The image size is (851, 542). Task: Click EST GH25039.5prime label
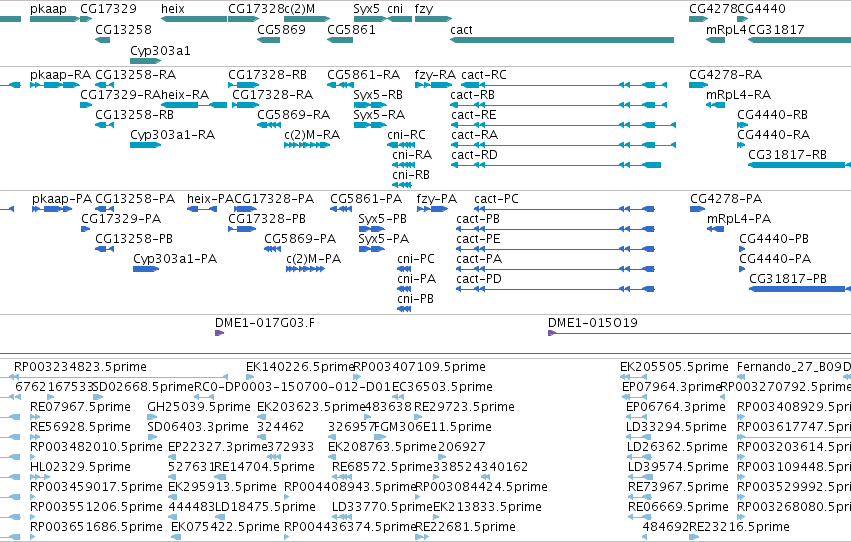click(199, 407)
